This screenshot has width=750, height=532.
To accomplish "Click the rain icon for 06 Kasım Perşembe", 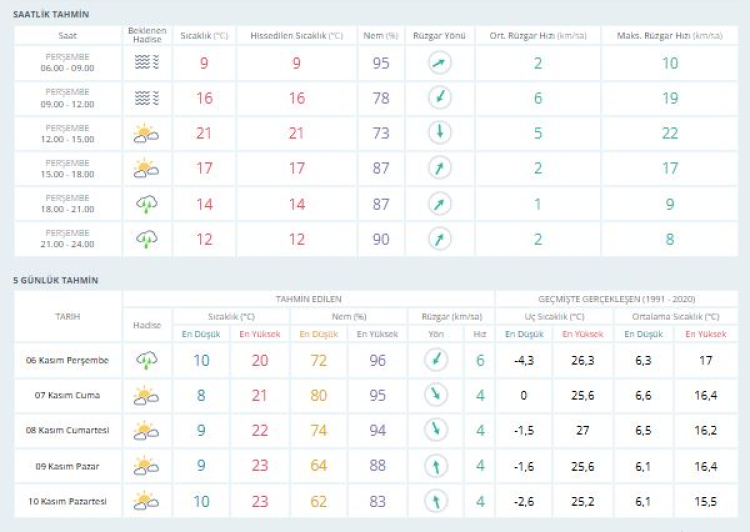I will (146, 361).
